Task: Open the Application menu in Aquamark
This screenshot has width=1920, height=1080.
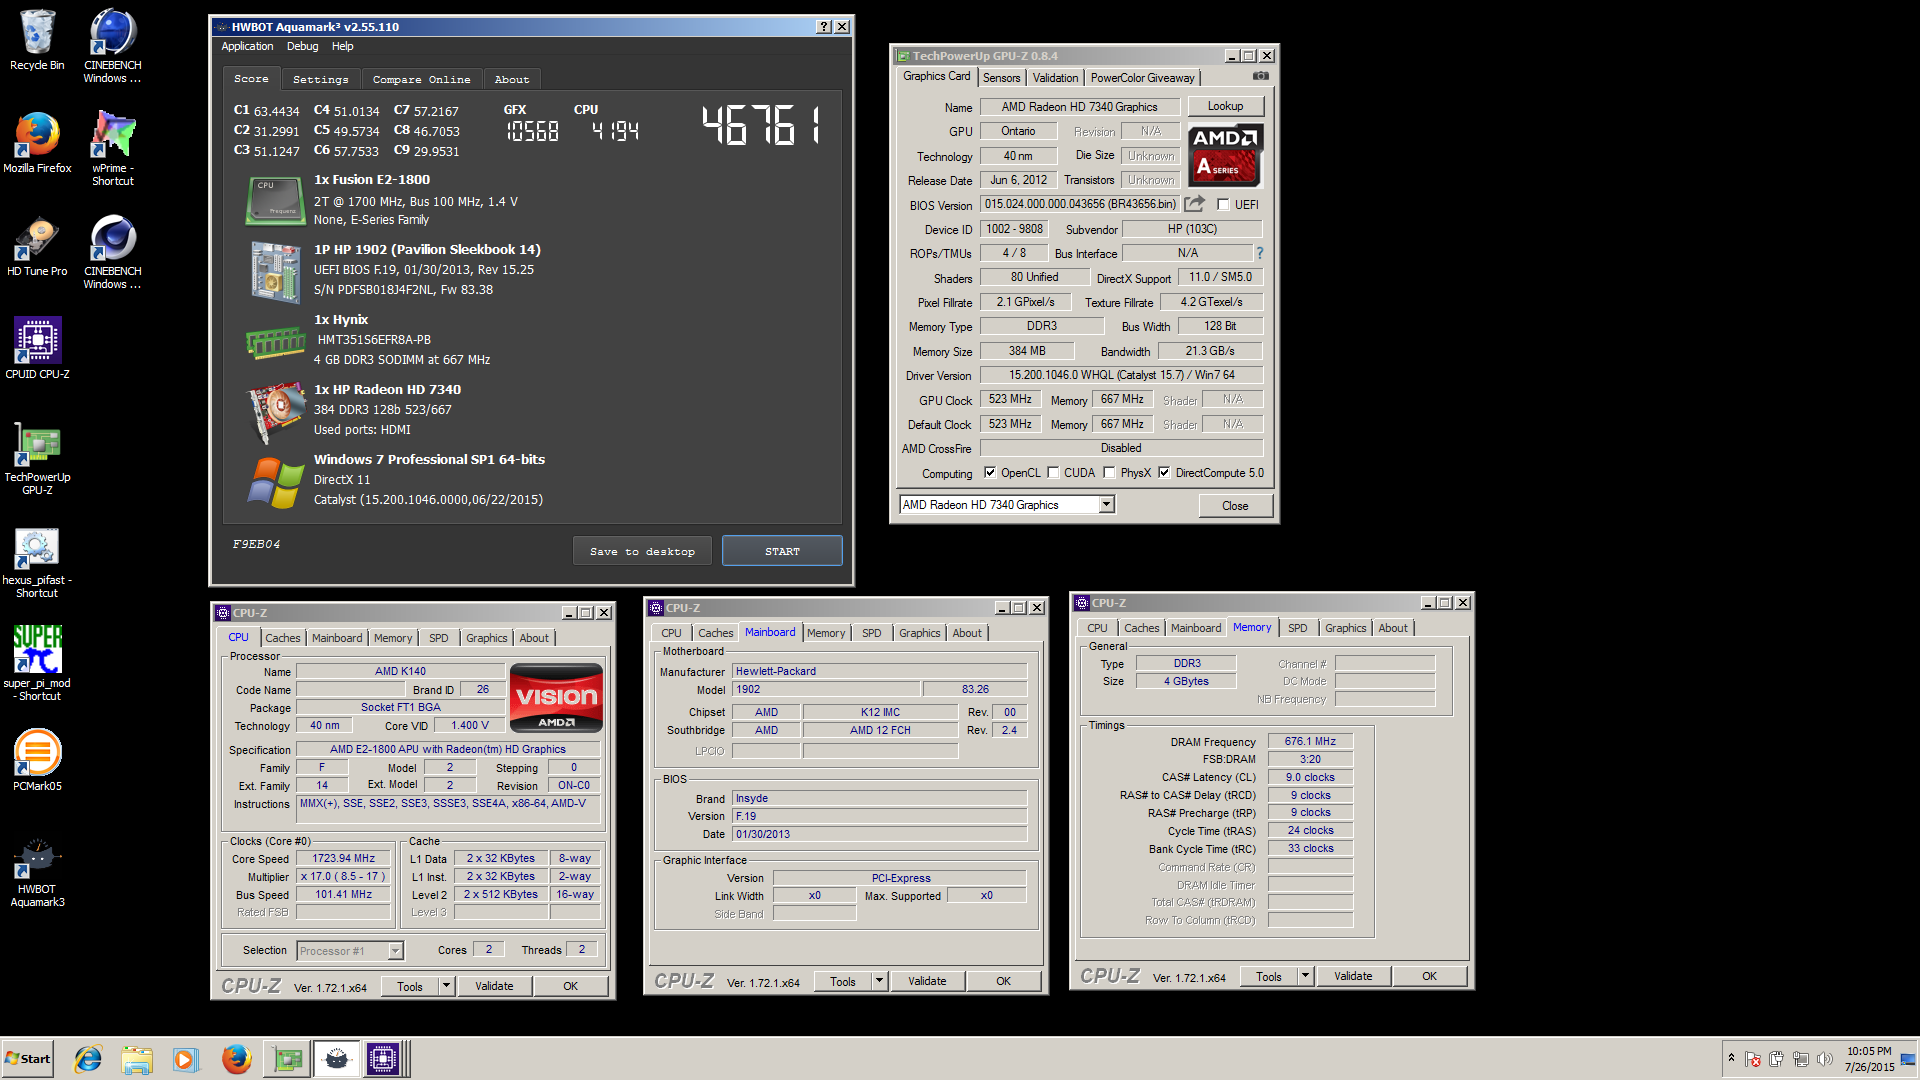Action: pos(247,46)
